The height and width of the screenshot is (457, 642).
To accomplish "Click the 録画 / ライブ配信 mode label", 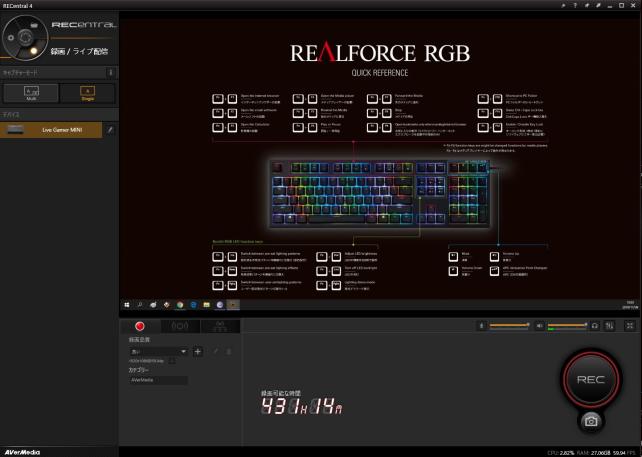I will pyautogui.click(x=79, y=52).
